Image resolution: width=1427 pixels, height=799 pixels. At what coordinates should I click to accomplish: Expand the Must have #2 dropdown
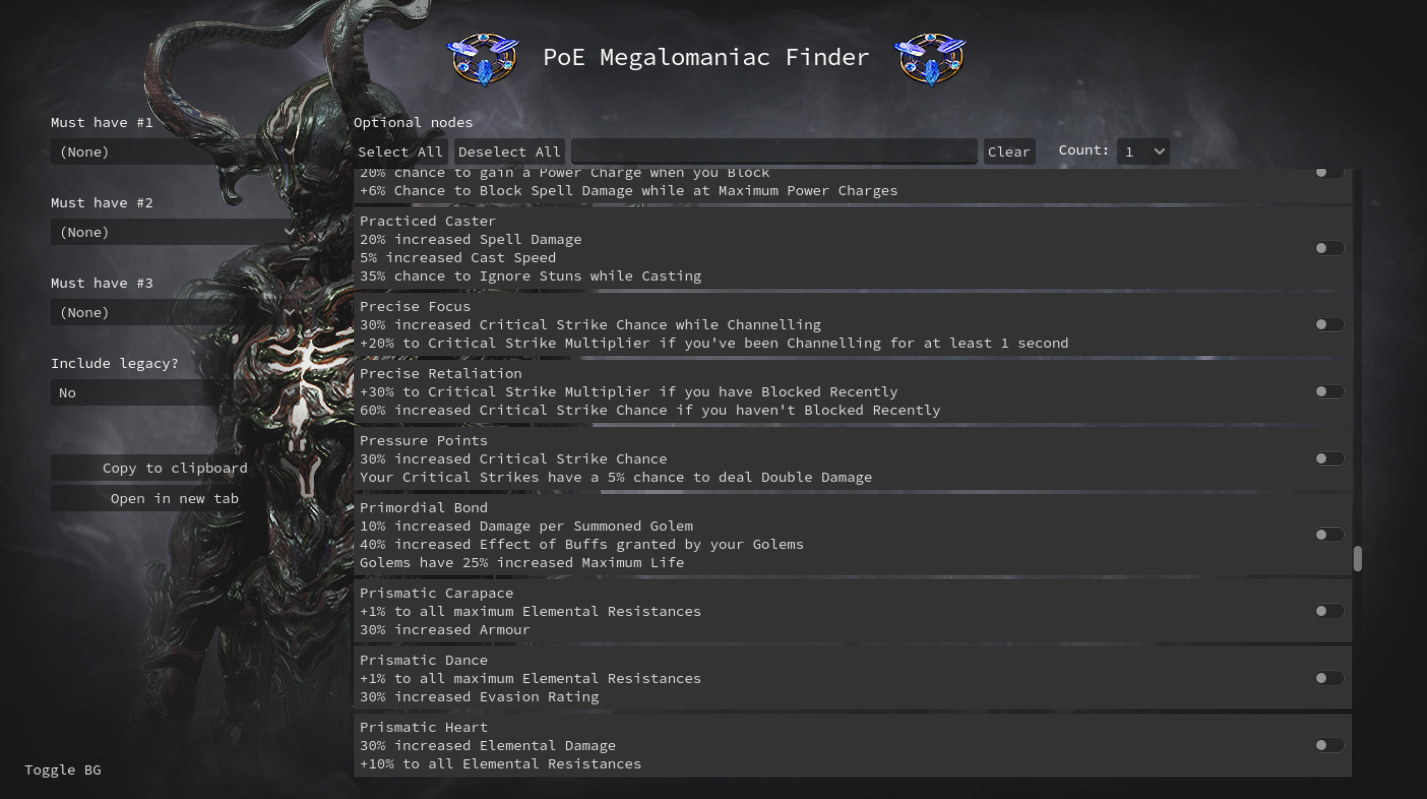(175, 232)
